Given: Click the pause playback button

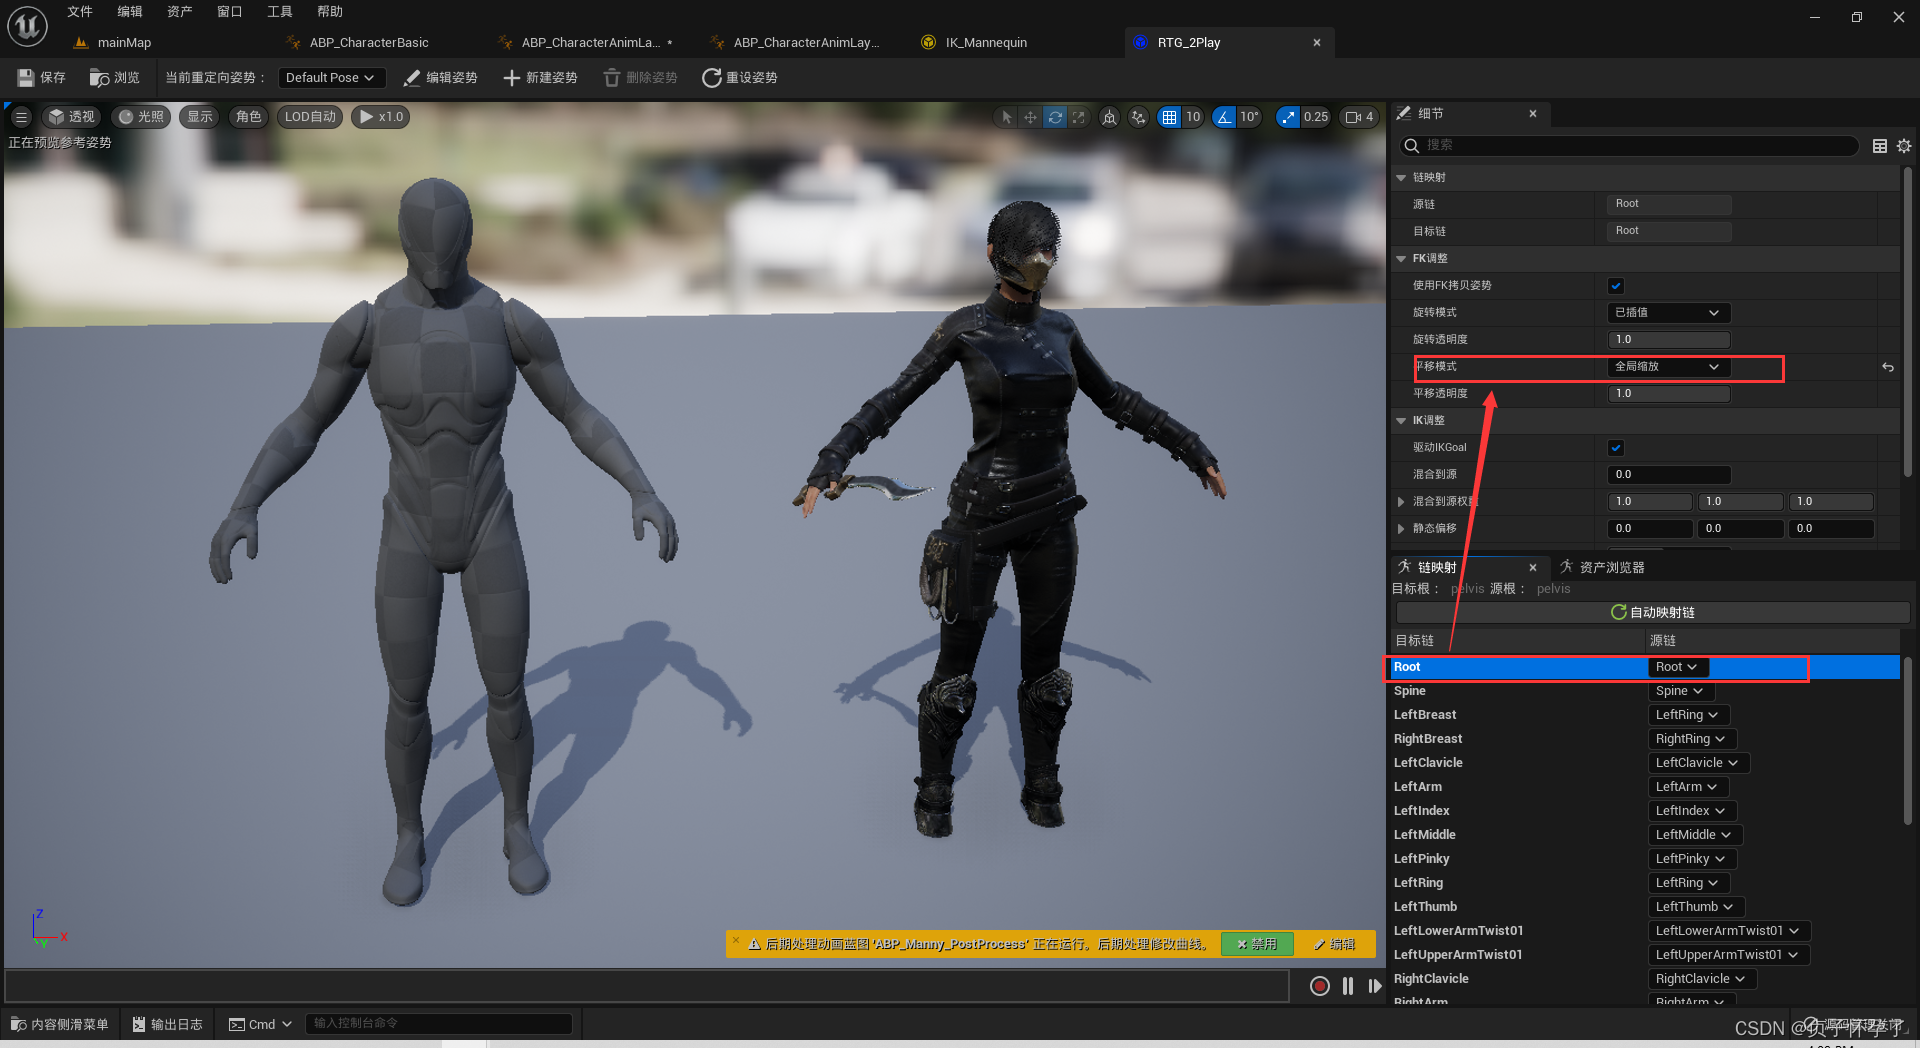Looking at the screenshot, I should point(1348,987).
